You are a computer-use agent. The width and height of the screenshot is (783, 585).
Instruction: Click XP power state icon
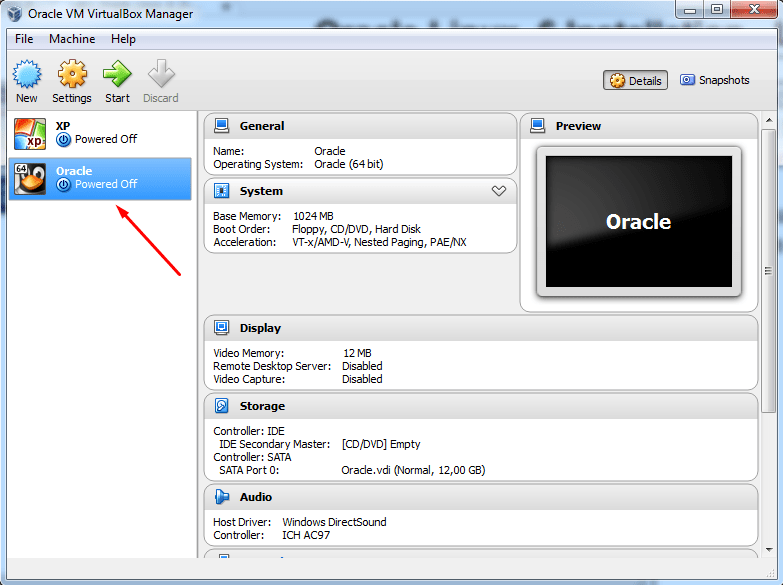(x=63, y=140)
